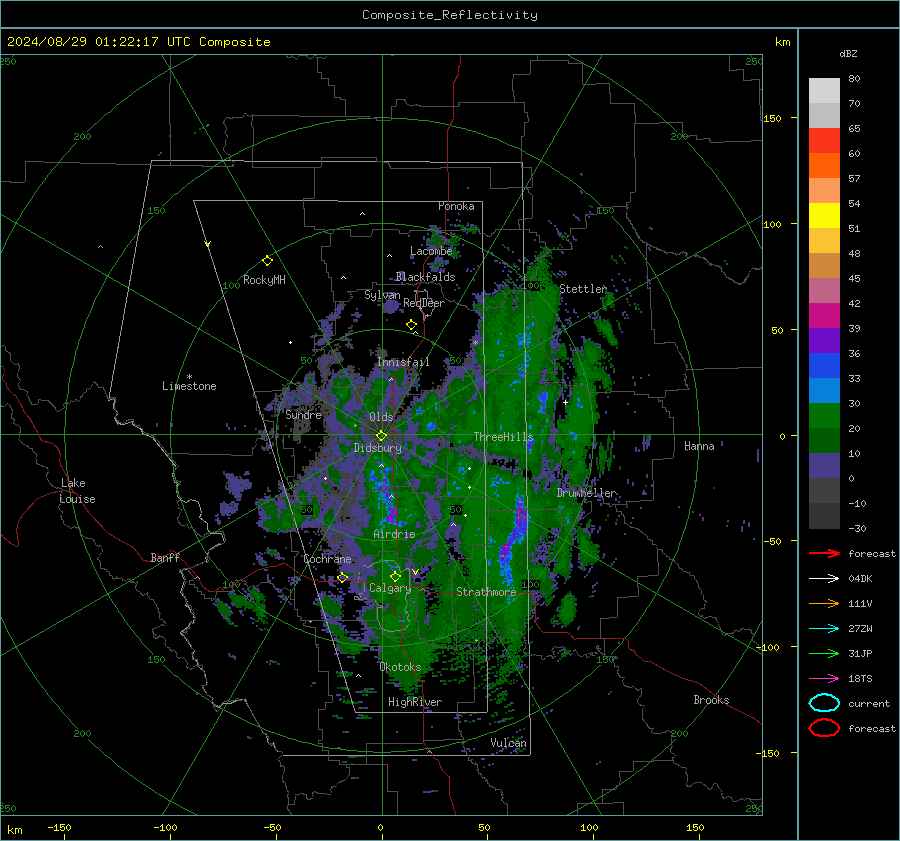Click the Airdrie city label
This screenshot has height=841, width=900.
click(394, 534)
